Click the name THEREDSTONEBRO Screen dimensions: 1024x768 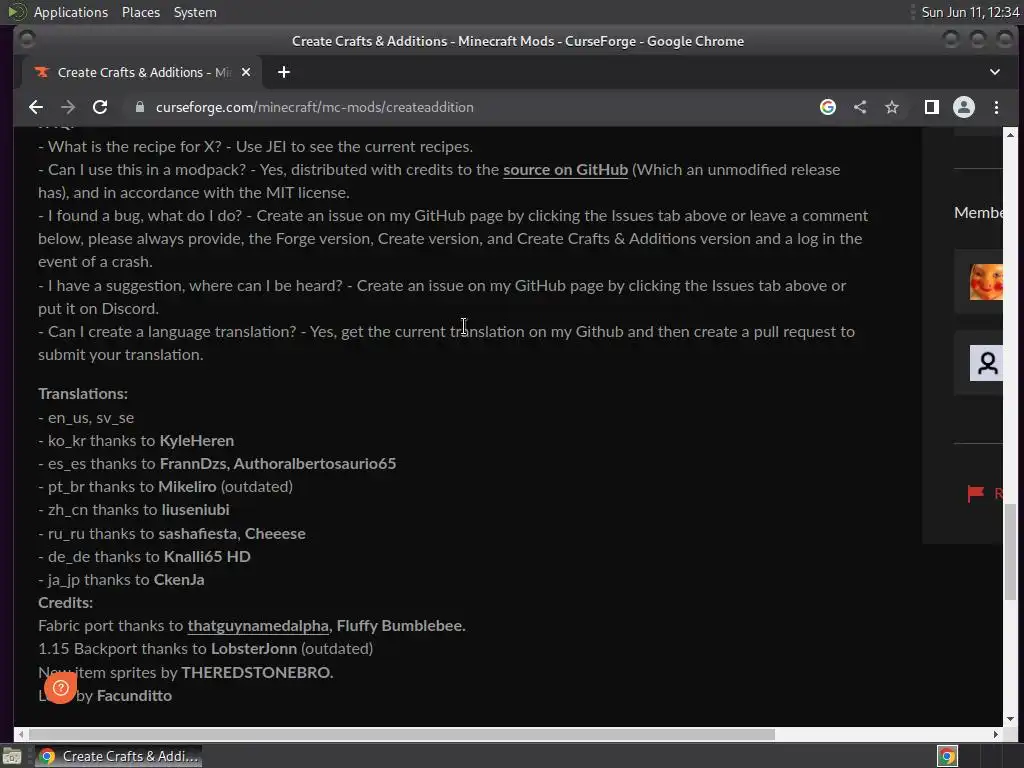click(257, 672)
